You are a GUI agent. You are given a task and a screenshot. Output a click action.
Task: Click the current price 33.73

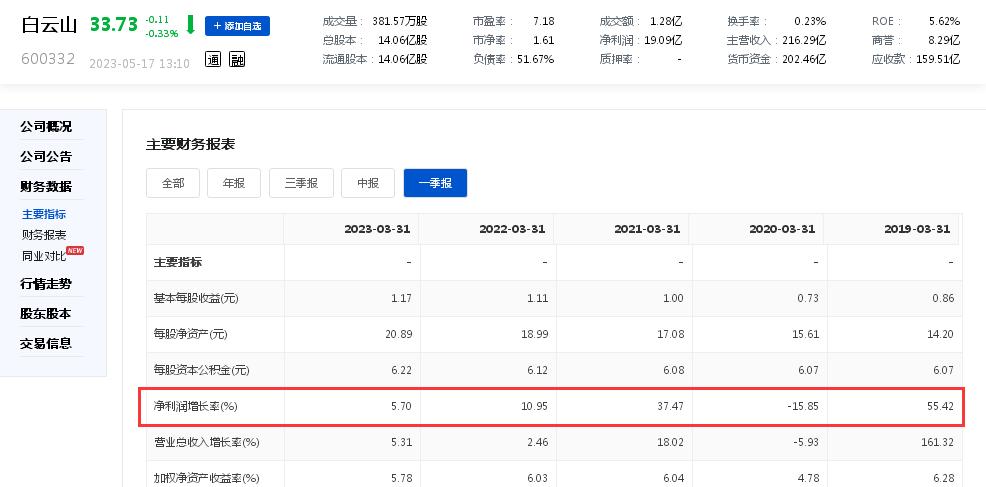[114, 25]
